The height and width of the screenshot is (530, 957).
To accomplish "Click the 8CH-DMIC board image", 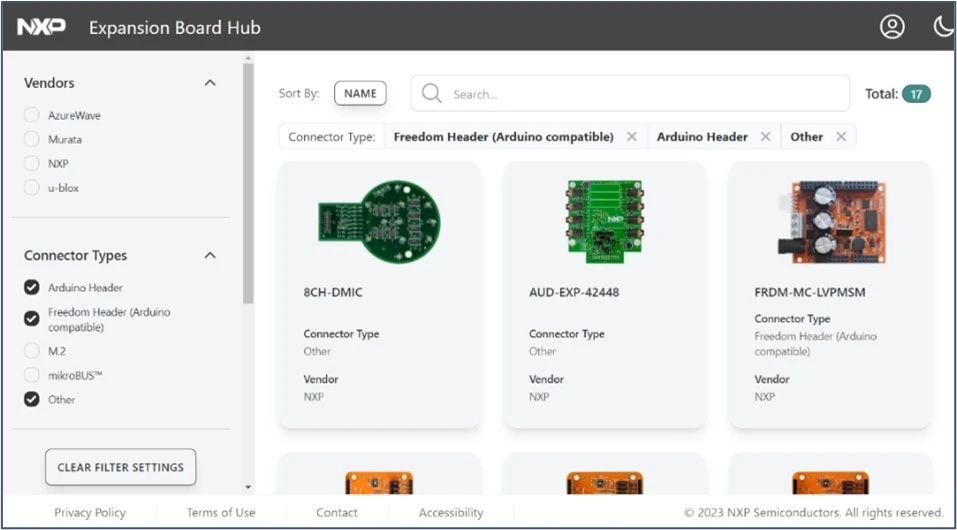I will pos(379,222).
